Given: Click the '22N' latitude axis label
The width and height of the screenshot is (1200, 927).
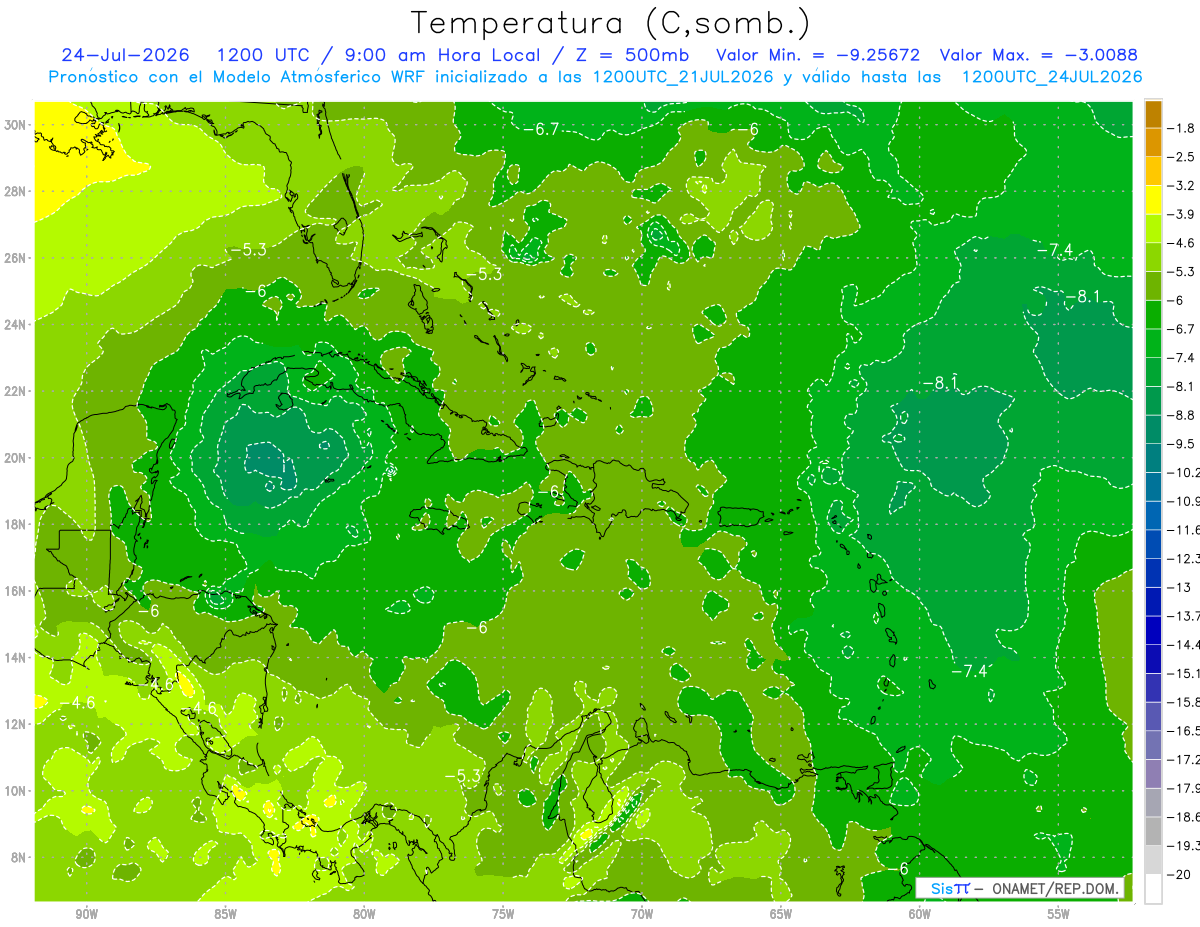Looking at the screenshot, I should (x=16, y=391).
